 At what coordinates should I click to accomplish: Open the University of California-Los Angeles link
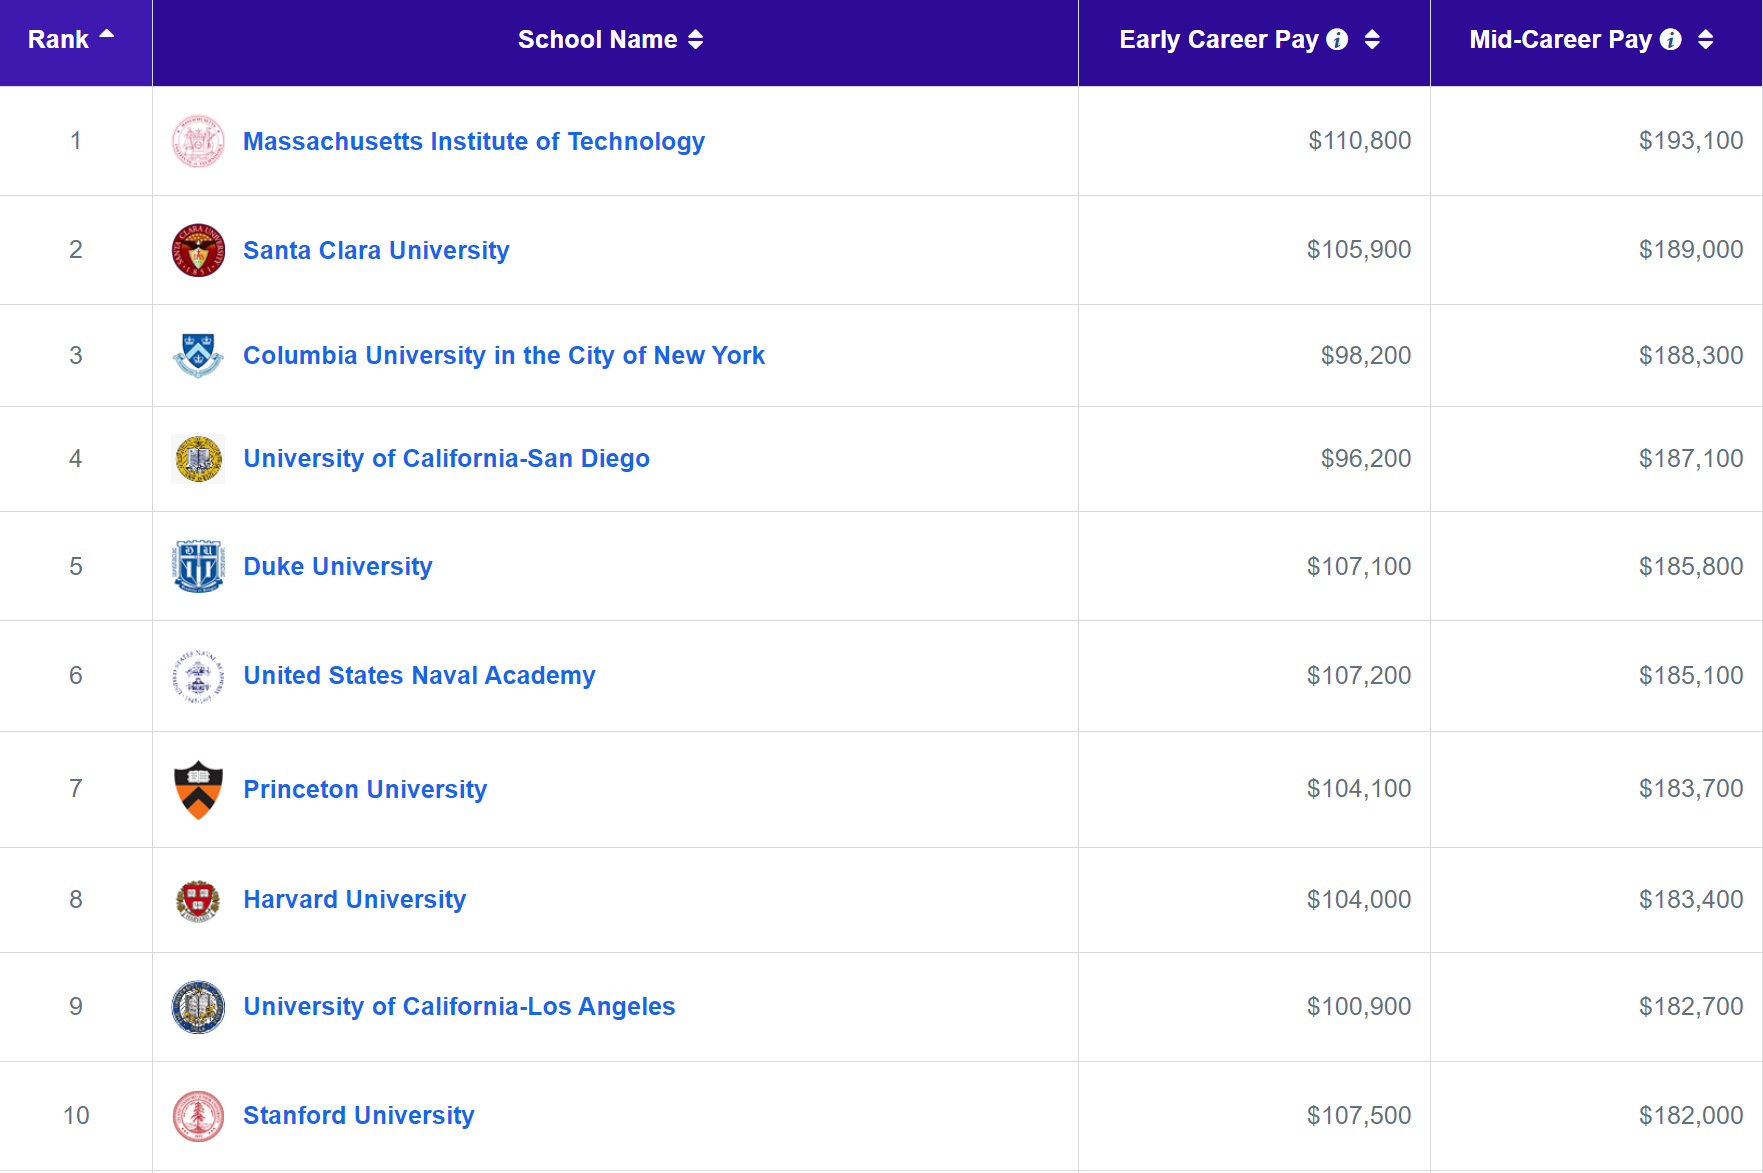(459, 1006)
